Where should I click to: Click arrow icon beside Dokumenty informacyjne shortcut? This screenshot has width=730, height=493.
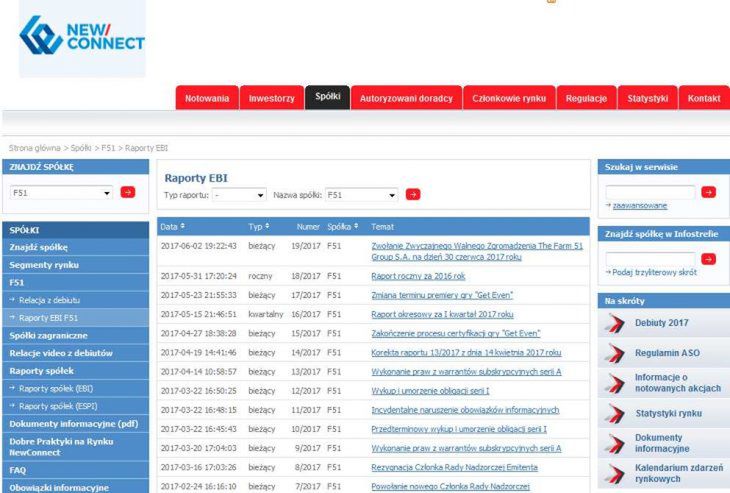[615, 444]
